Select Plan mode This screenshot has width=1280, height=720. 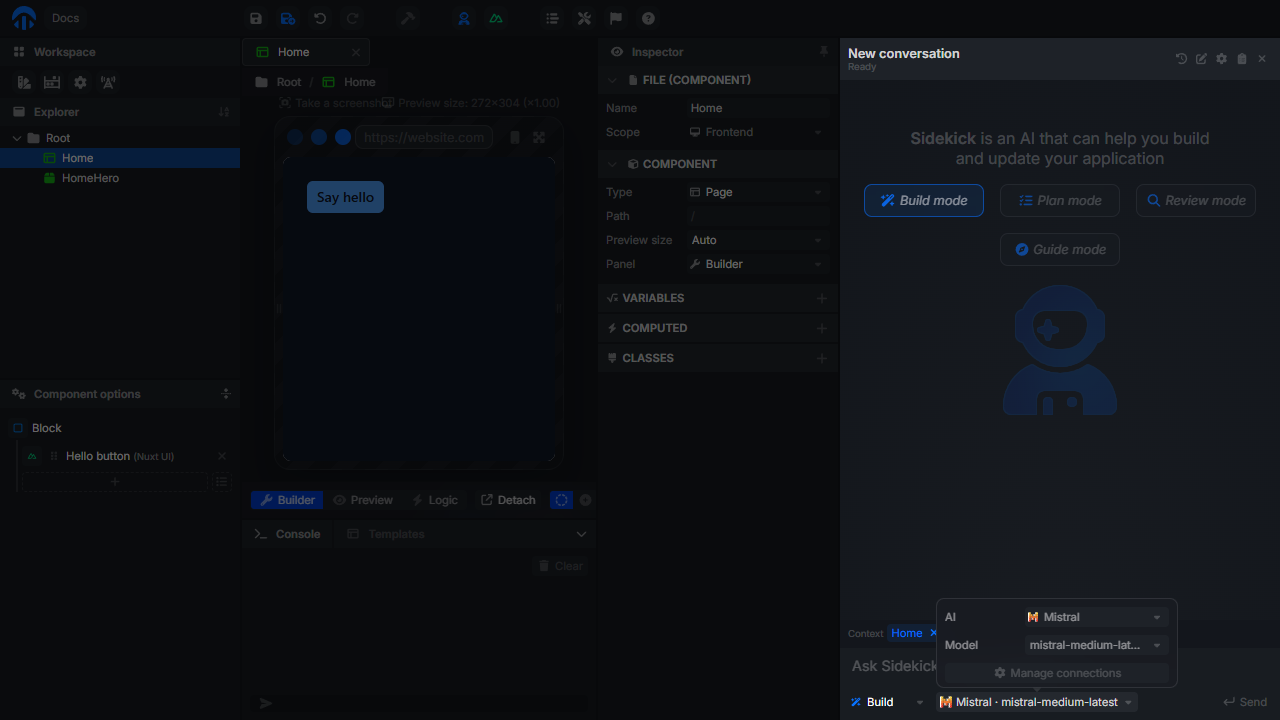click(x=1060, y=200)
